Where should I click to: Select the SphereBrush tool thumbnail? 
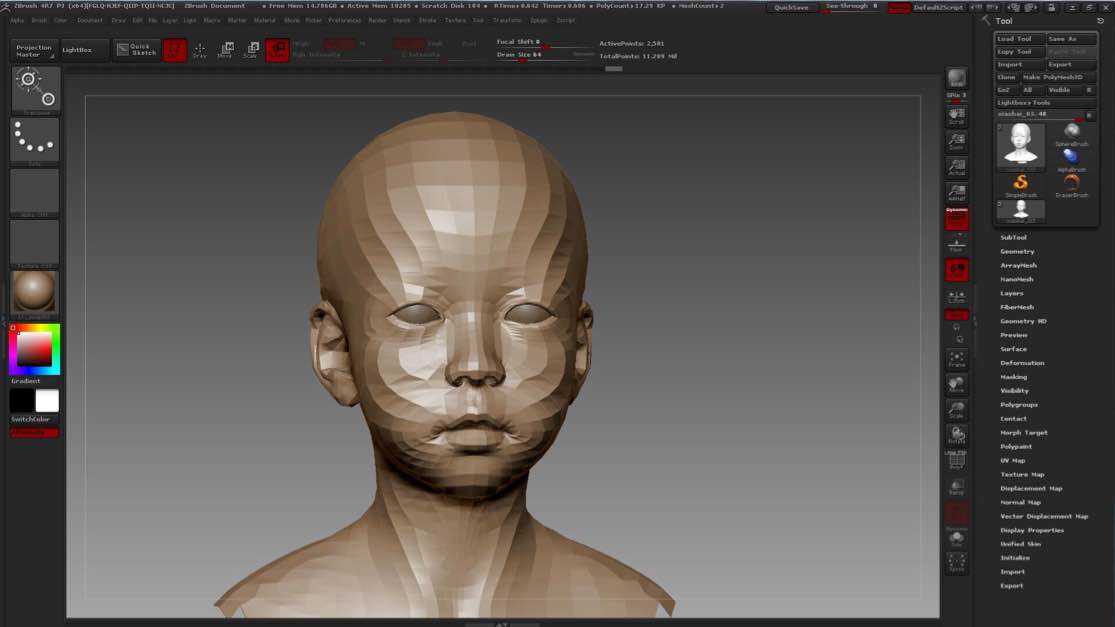pyautogui.click(x=1072, y=134)
